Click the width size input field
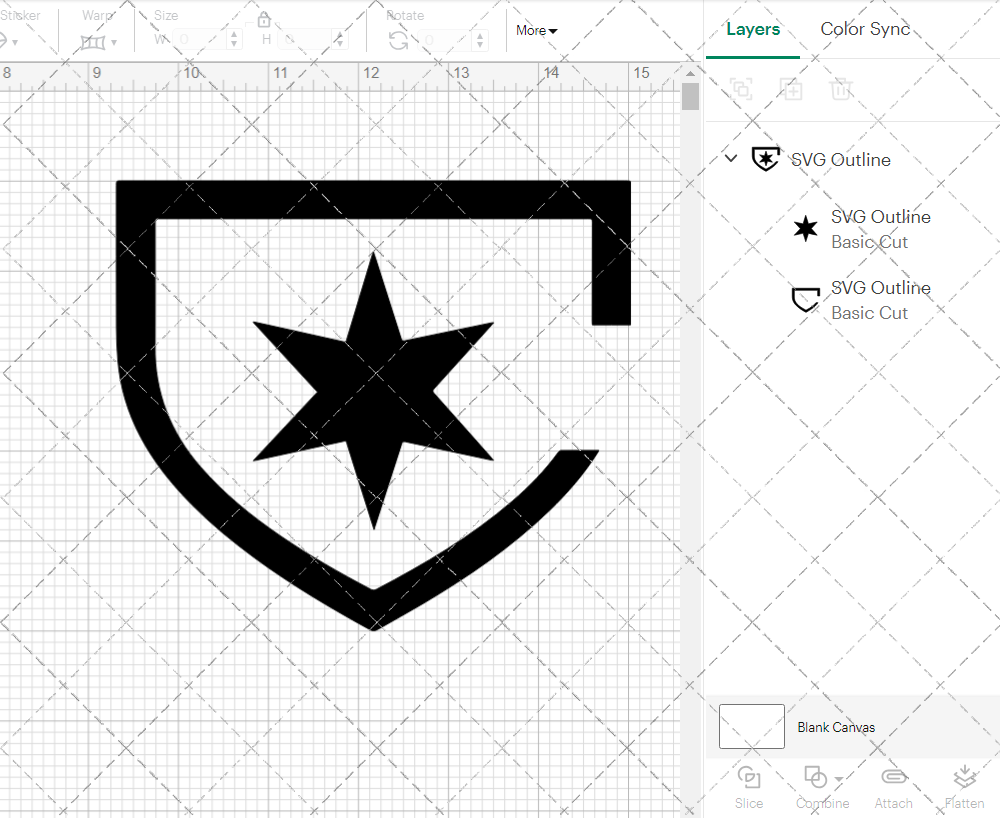Viewport: 1000px width, 818px height. click(x=200, y=40)
